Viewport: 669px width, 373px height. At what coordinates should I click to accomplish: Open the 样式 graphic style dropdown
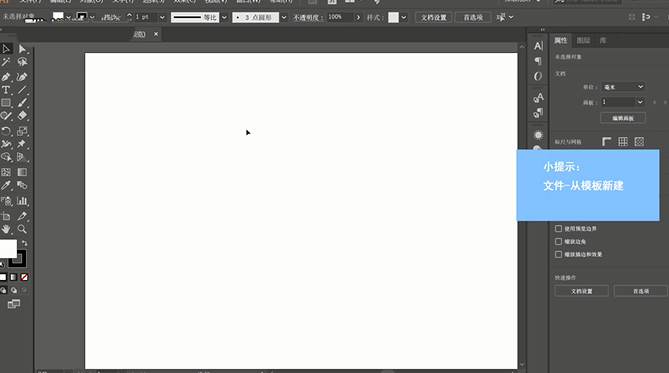click(404, 17)
